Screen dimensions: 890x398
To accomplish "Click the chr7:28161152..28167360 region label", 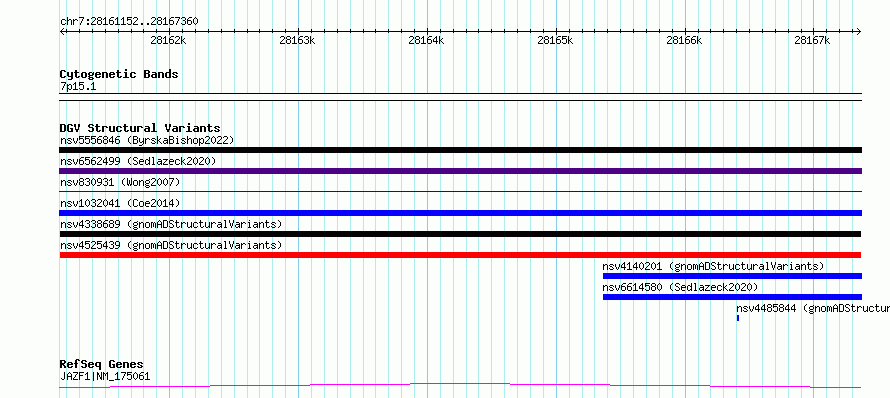I will point(129,22).
